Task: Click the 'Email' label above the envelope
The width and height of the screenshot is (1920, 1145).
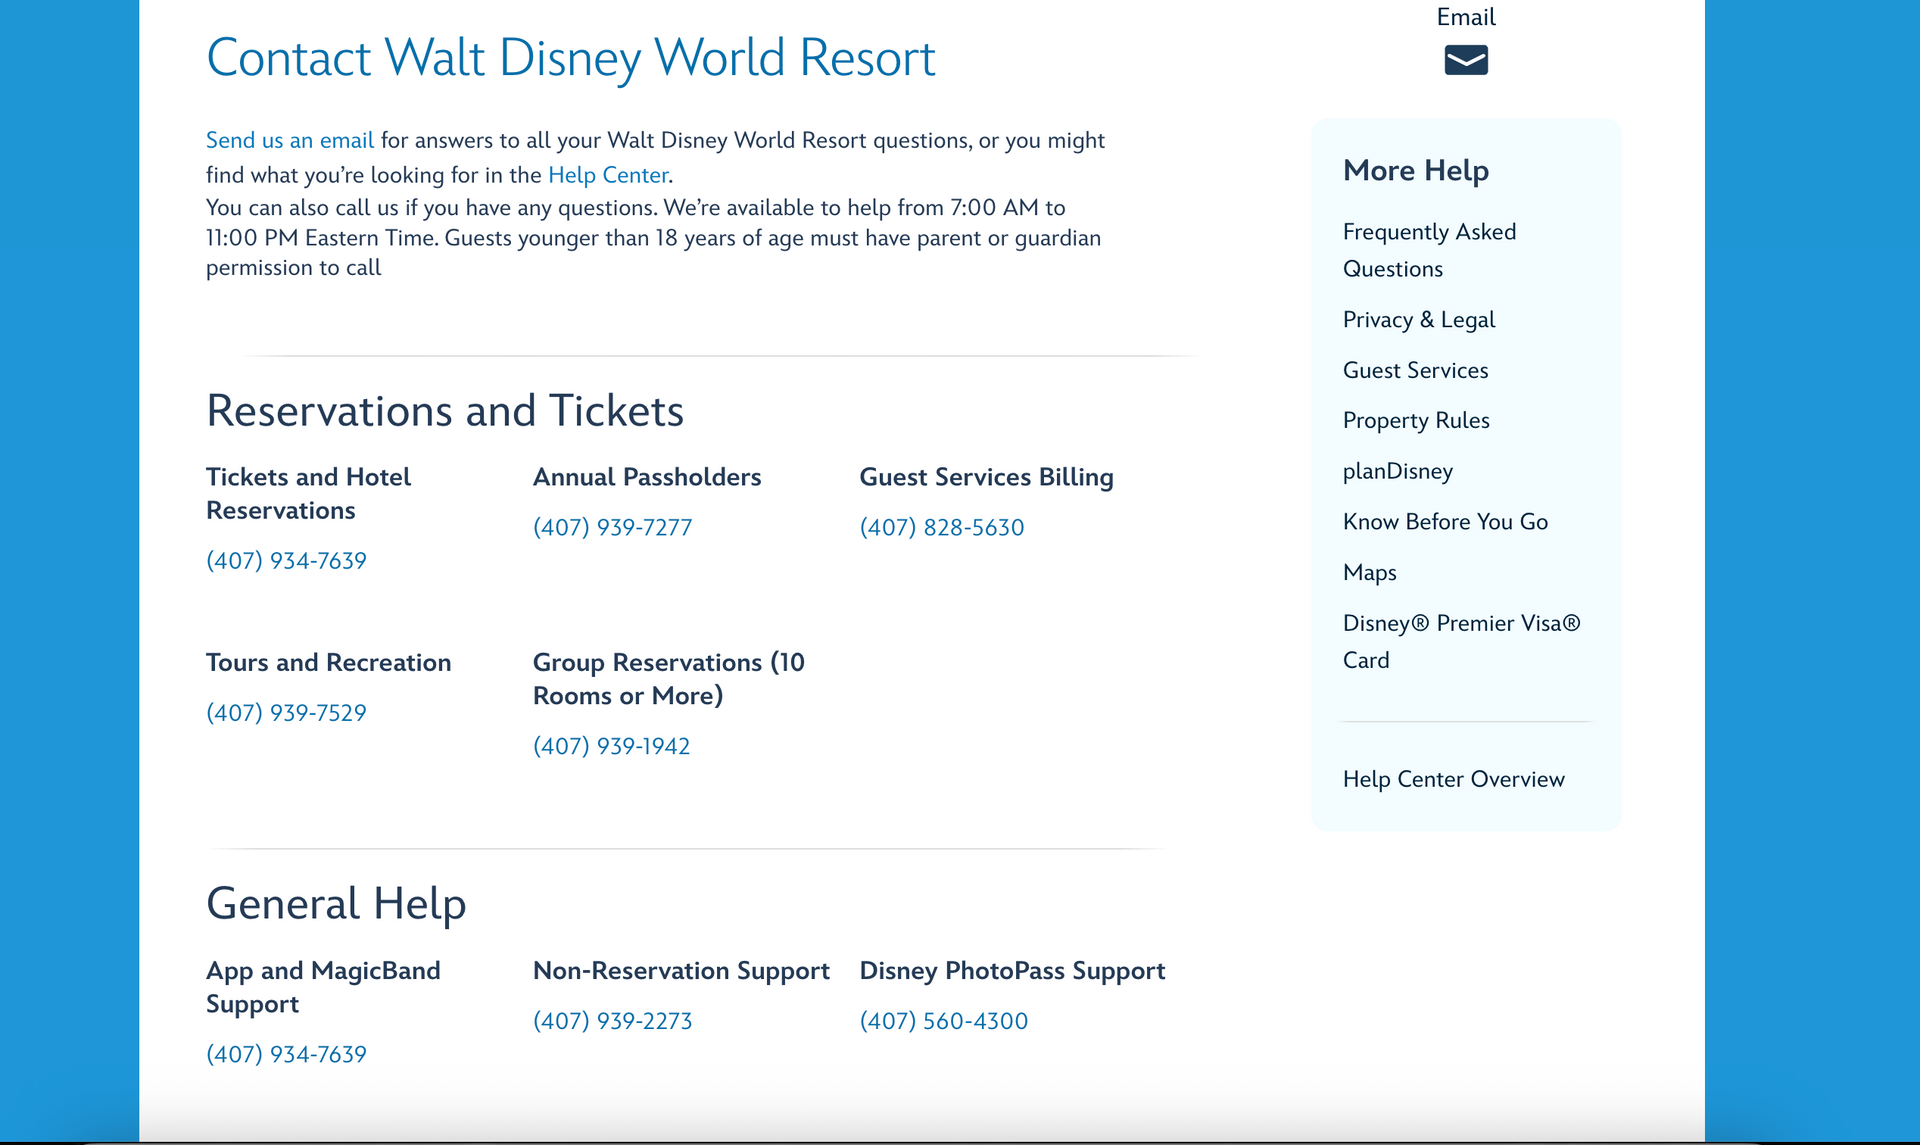Action: coord(1466,17)
